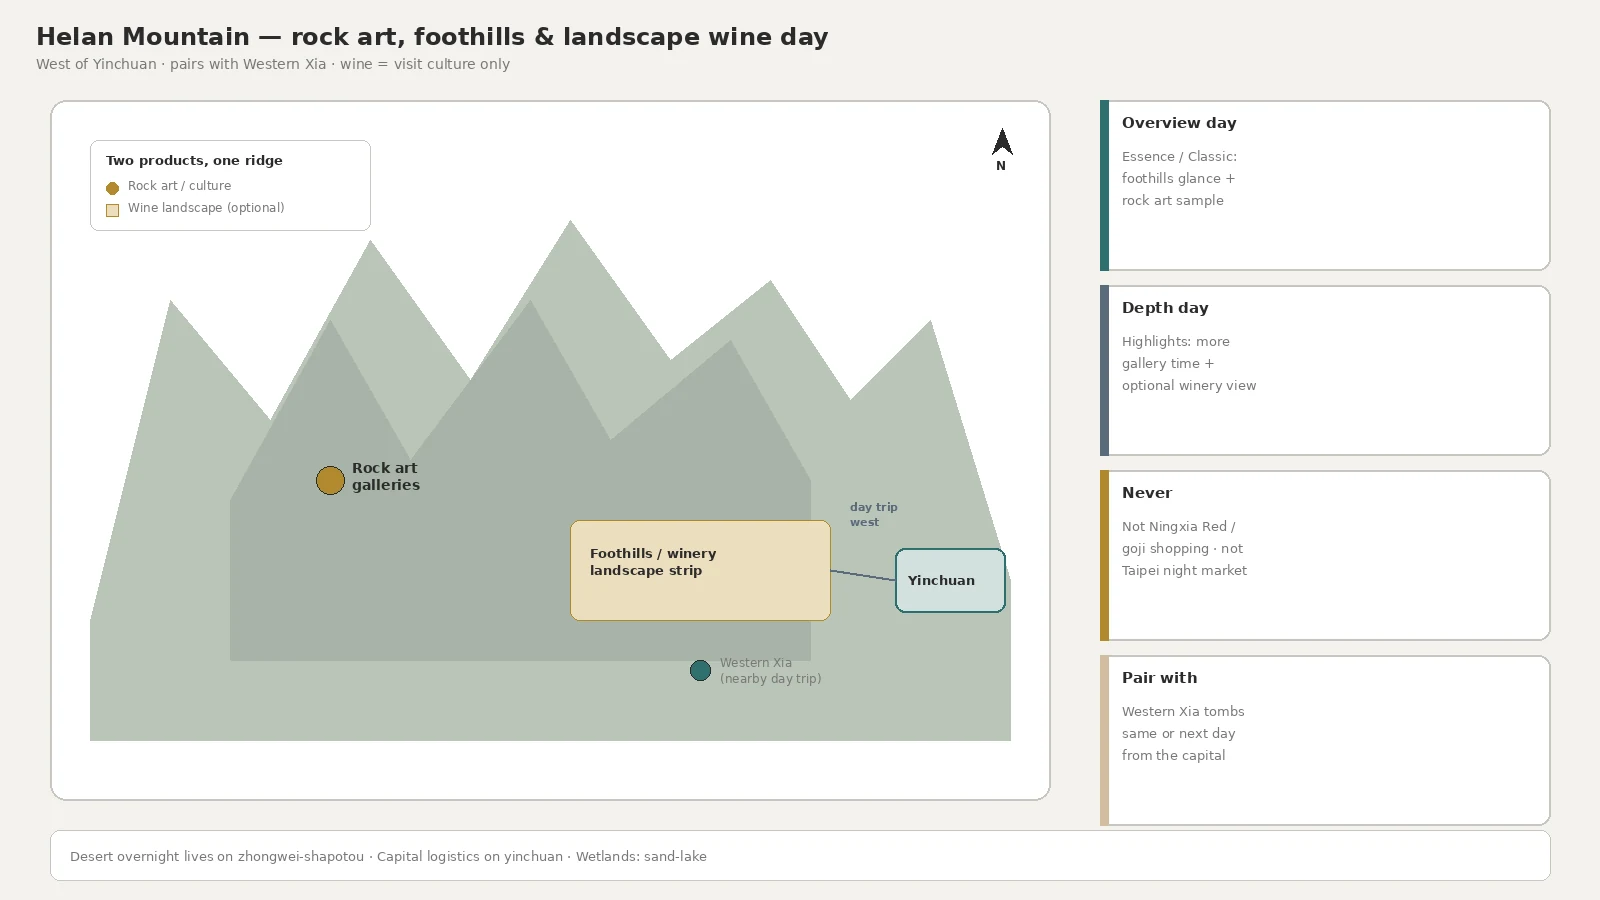Click the 'Two products, one ridge' legend title

(x=194, y=160)
